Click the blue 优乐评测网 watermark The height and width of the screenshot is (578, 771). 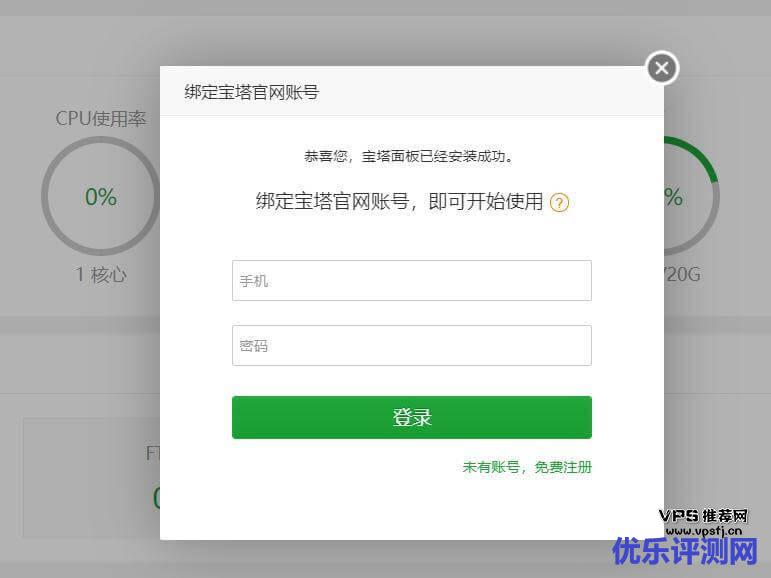point(685,551)
